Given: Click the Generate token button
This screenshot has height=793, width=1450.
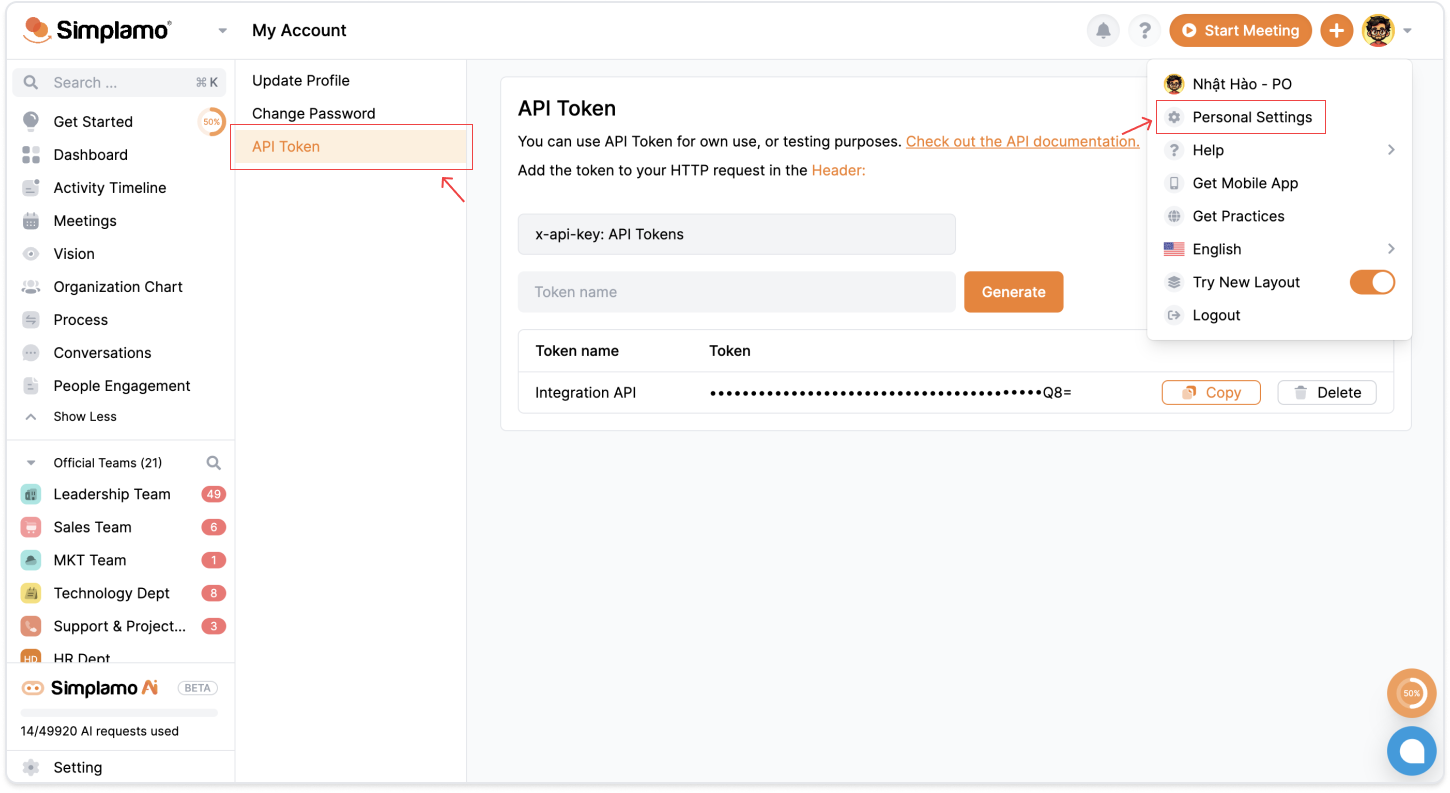Looking at the screenshot, I should point(1013,291).
